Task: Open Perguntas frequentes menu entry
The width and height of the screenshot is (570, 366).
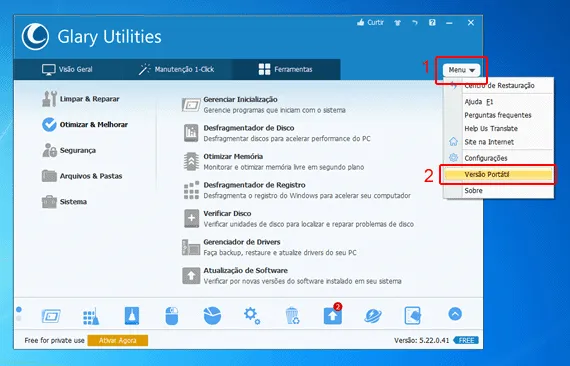Action: point(499,115)
